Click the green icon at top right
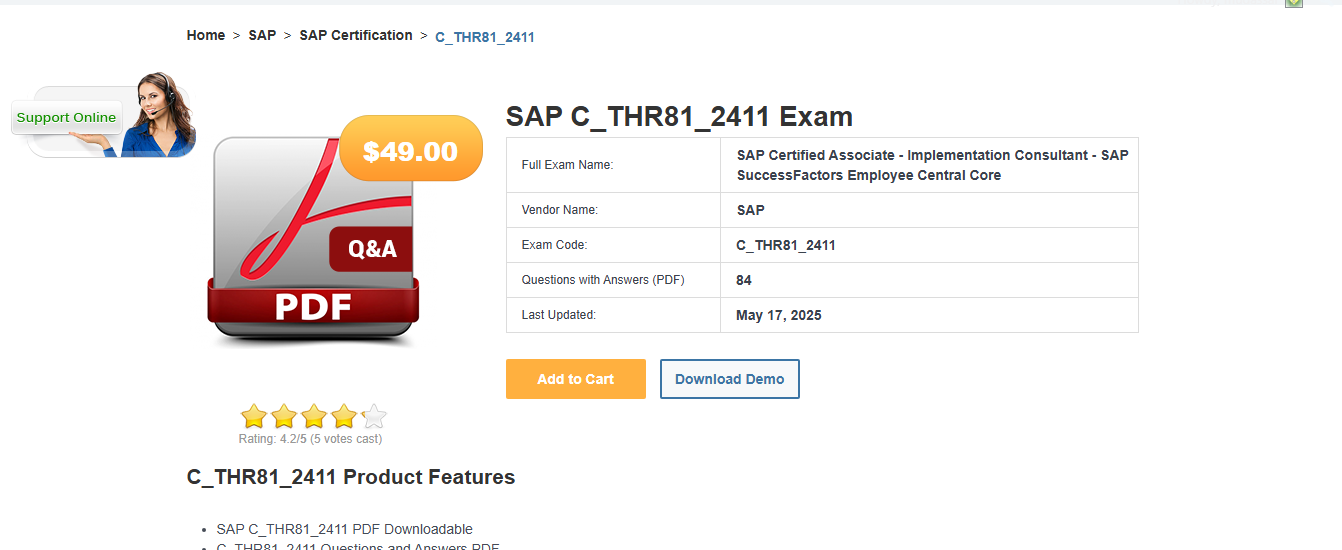 point(1294,3)
